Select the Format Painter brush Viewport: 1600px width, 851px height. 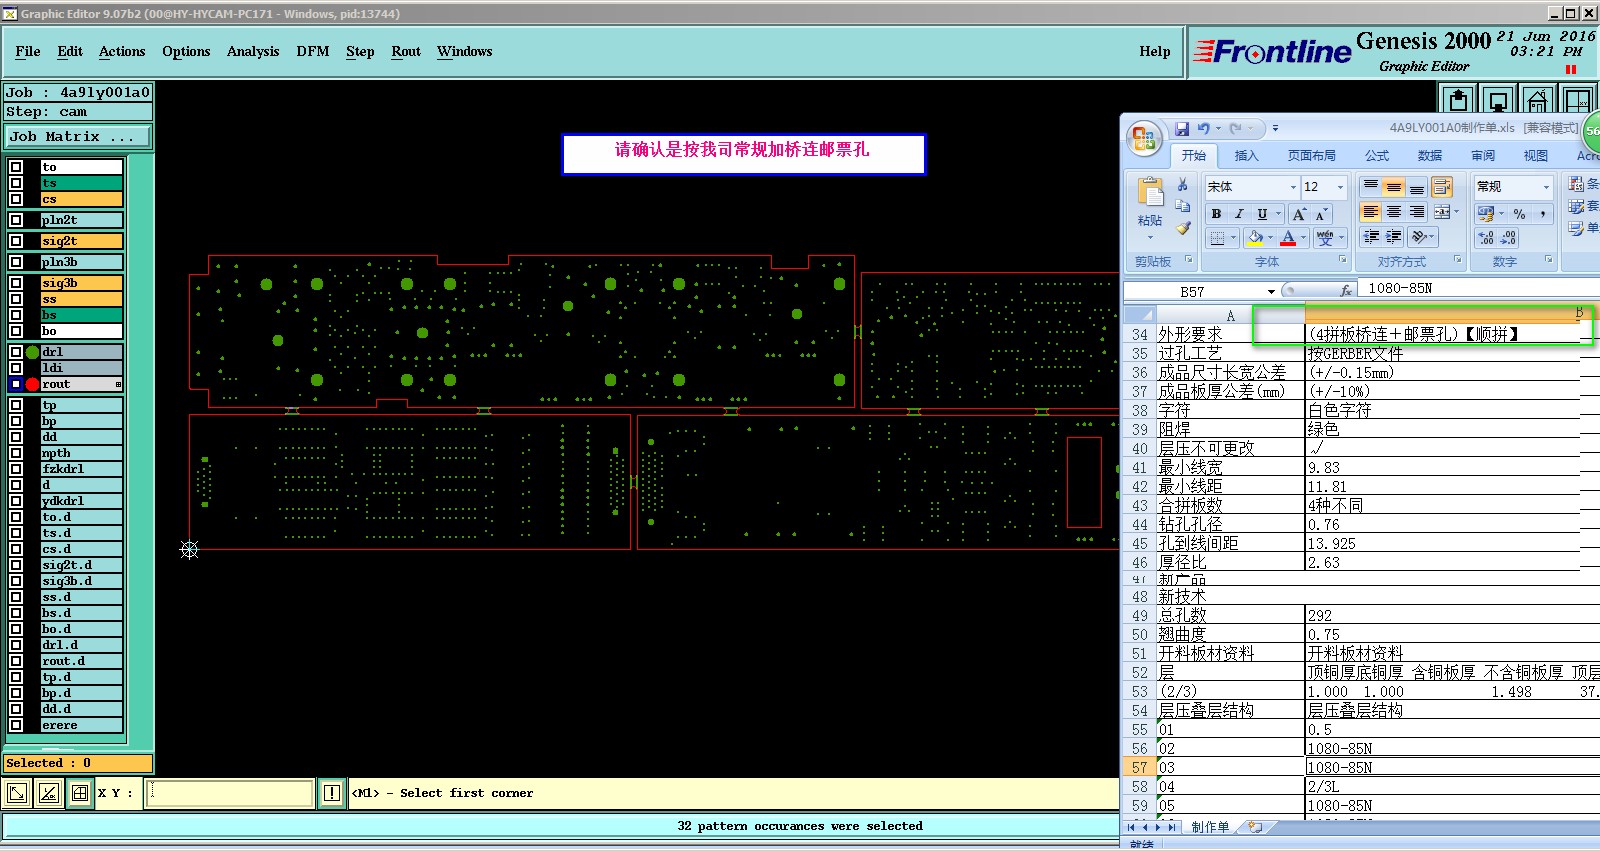tap(1183, 228)
